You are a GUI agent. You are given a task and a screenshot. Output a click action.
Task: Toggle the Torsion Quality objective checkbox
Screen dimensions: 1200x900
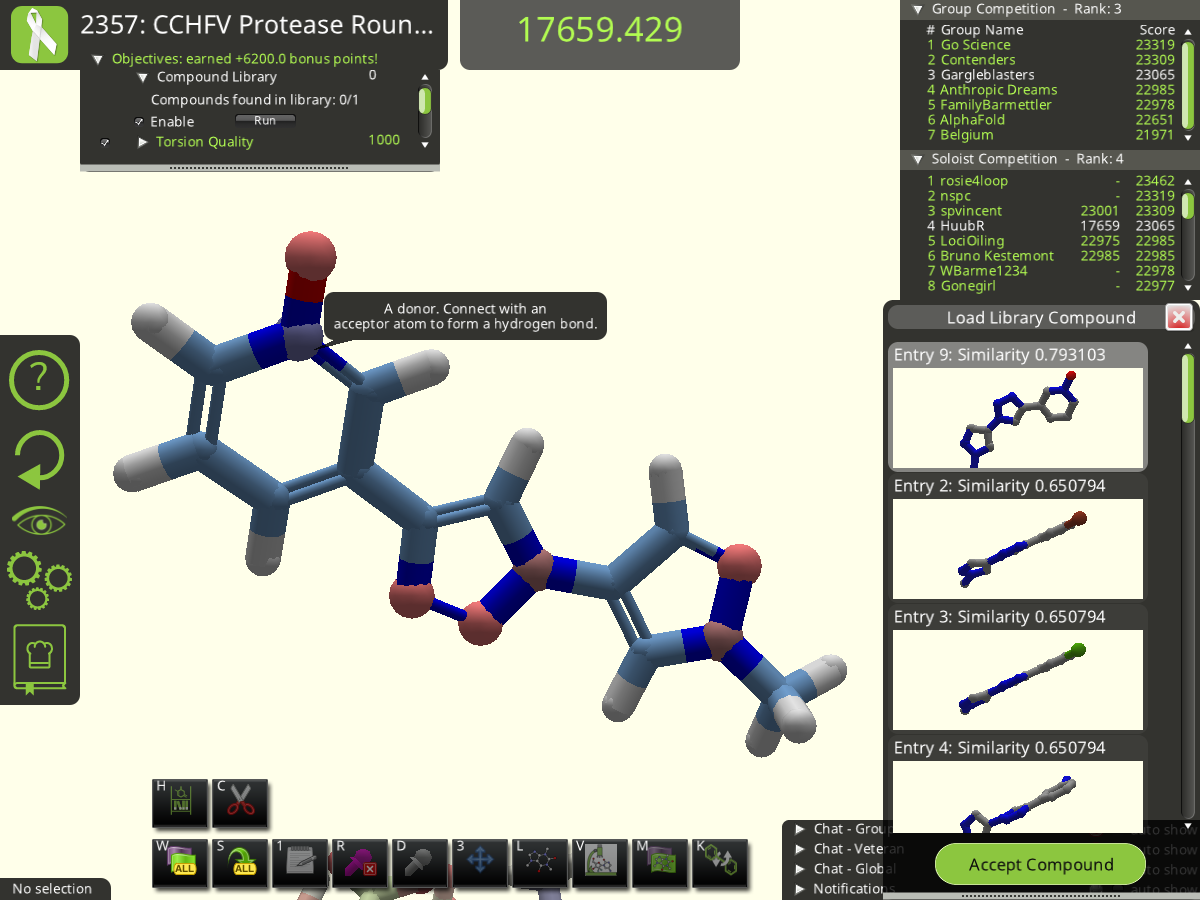point(105,143)
